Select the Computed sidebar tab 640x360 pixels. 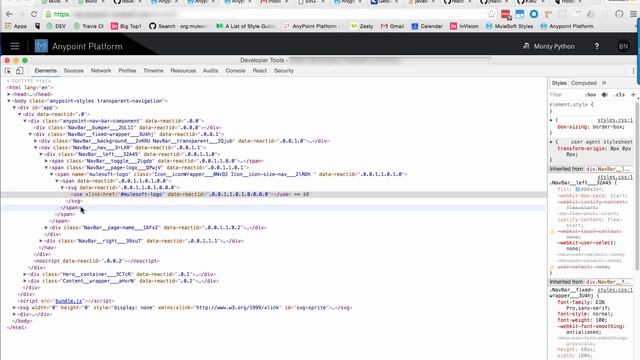[x=584, y=83]
